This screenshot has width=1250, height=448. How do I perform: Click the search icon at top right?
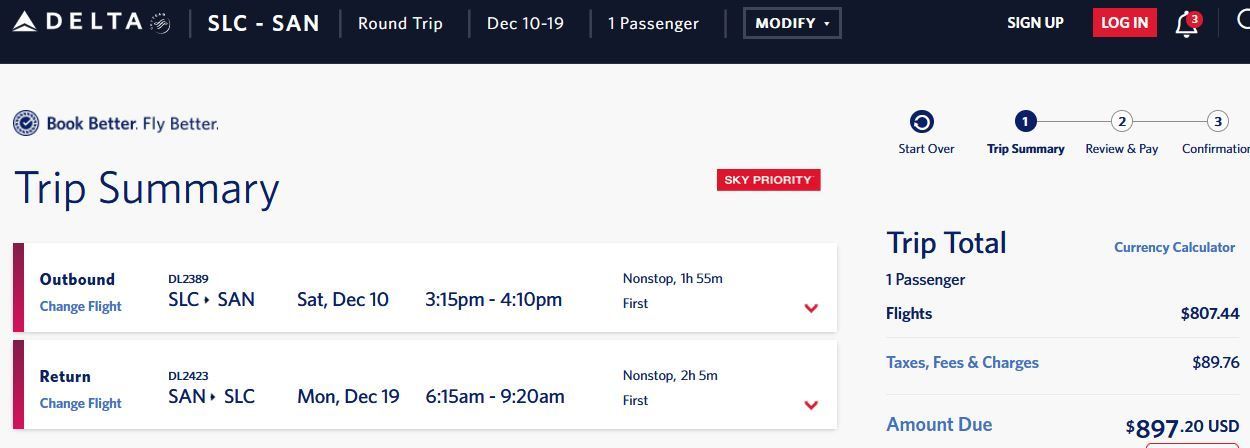tap(1242, 22)
